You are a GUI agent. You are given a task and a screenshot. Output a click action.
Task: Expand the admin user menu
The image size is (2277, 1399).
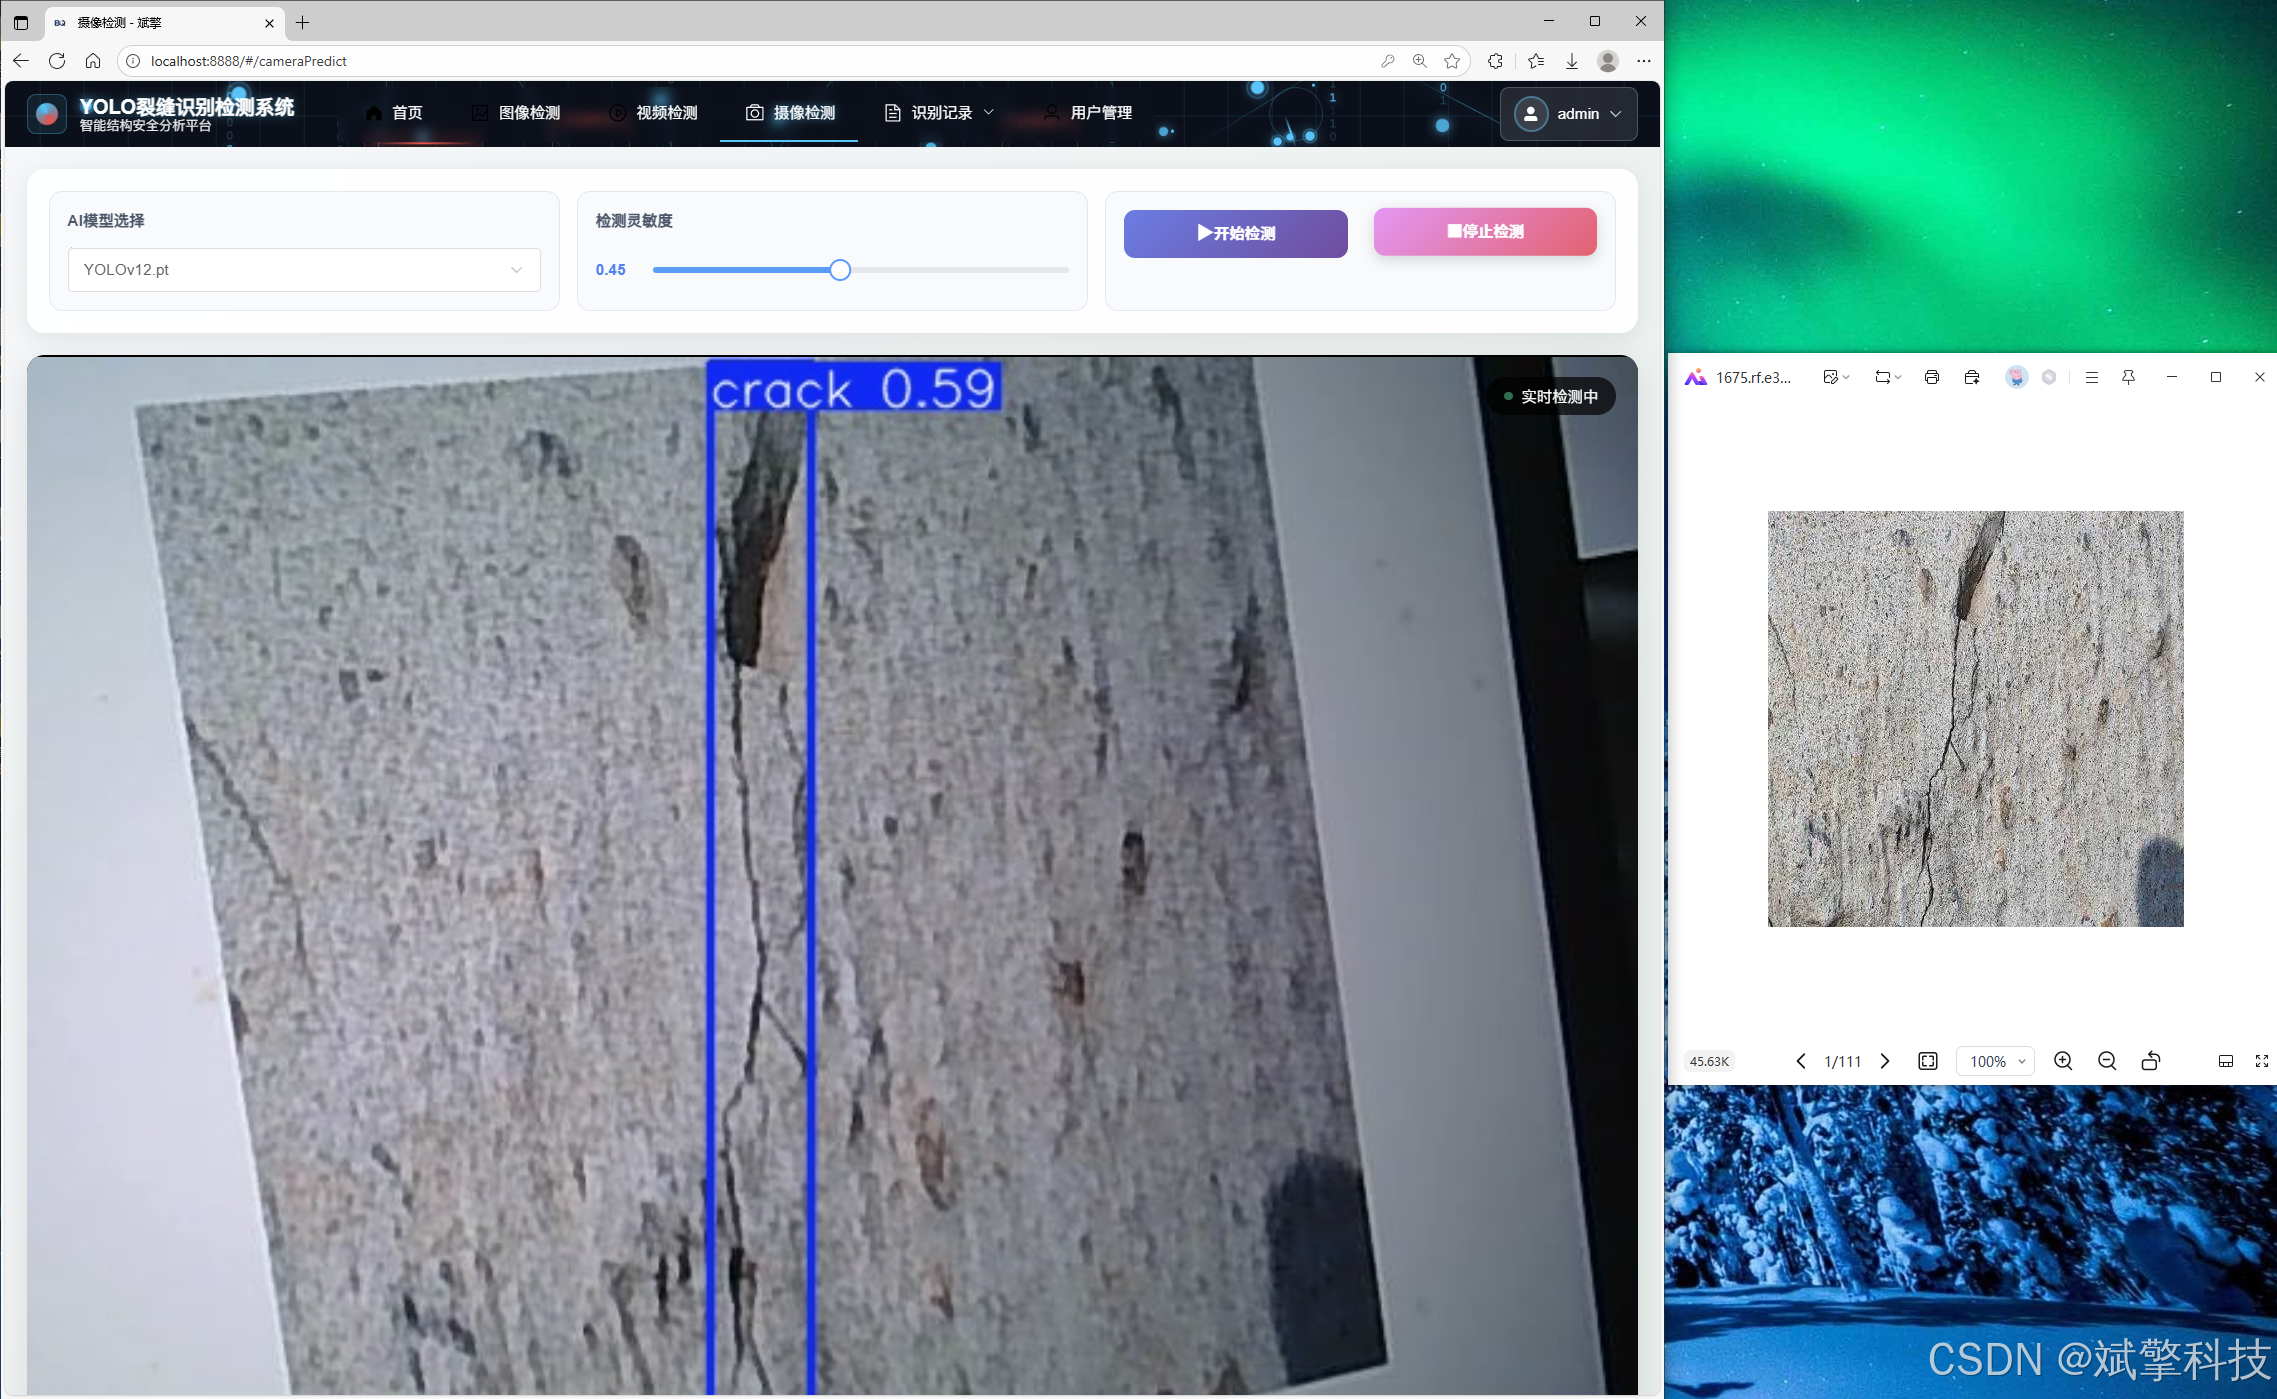1568,114
